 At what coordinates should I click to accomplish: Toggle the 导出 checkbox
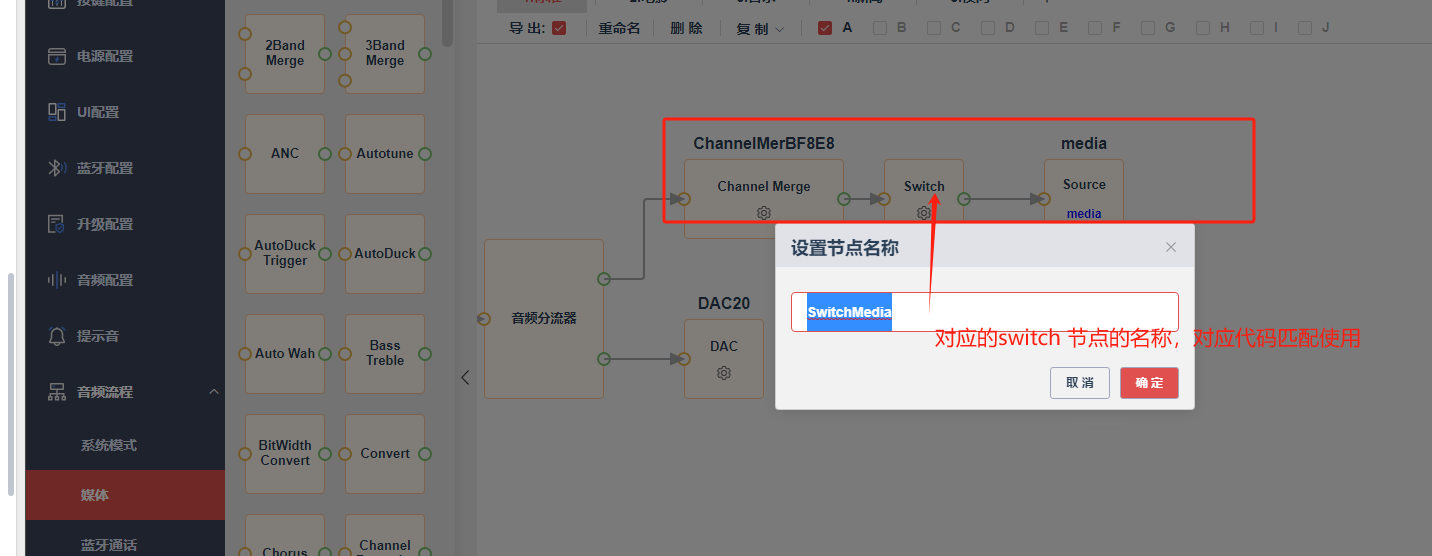(x=559, y=28)
